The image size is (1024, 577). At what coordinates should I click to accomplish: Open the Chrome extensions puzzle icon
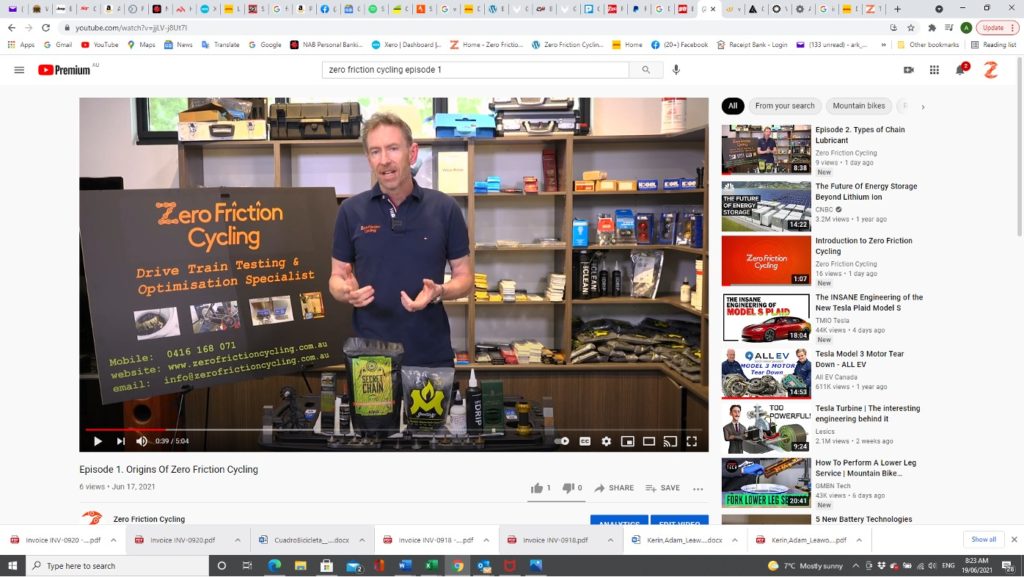932,27
